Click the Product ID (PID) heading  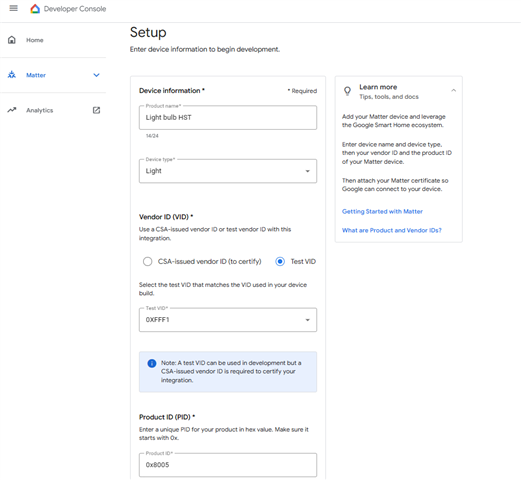(167, 417)
